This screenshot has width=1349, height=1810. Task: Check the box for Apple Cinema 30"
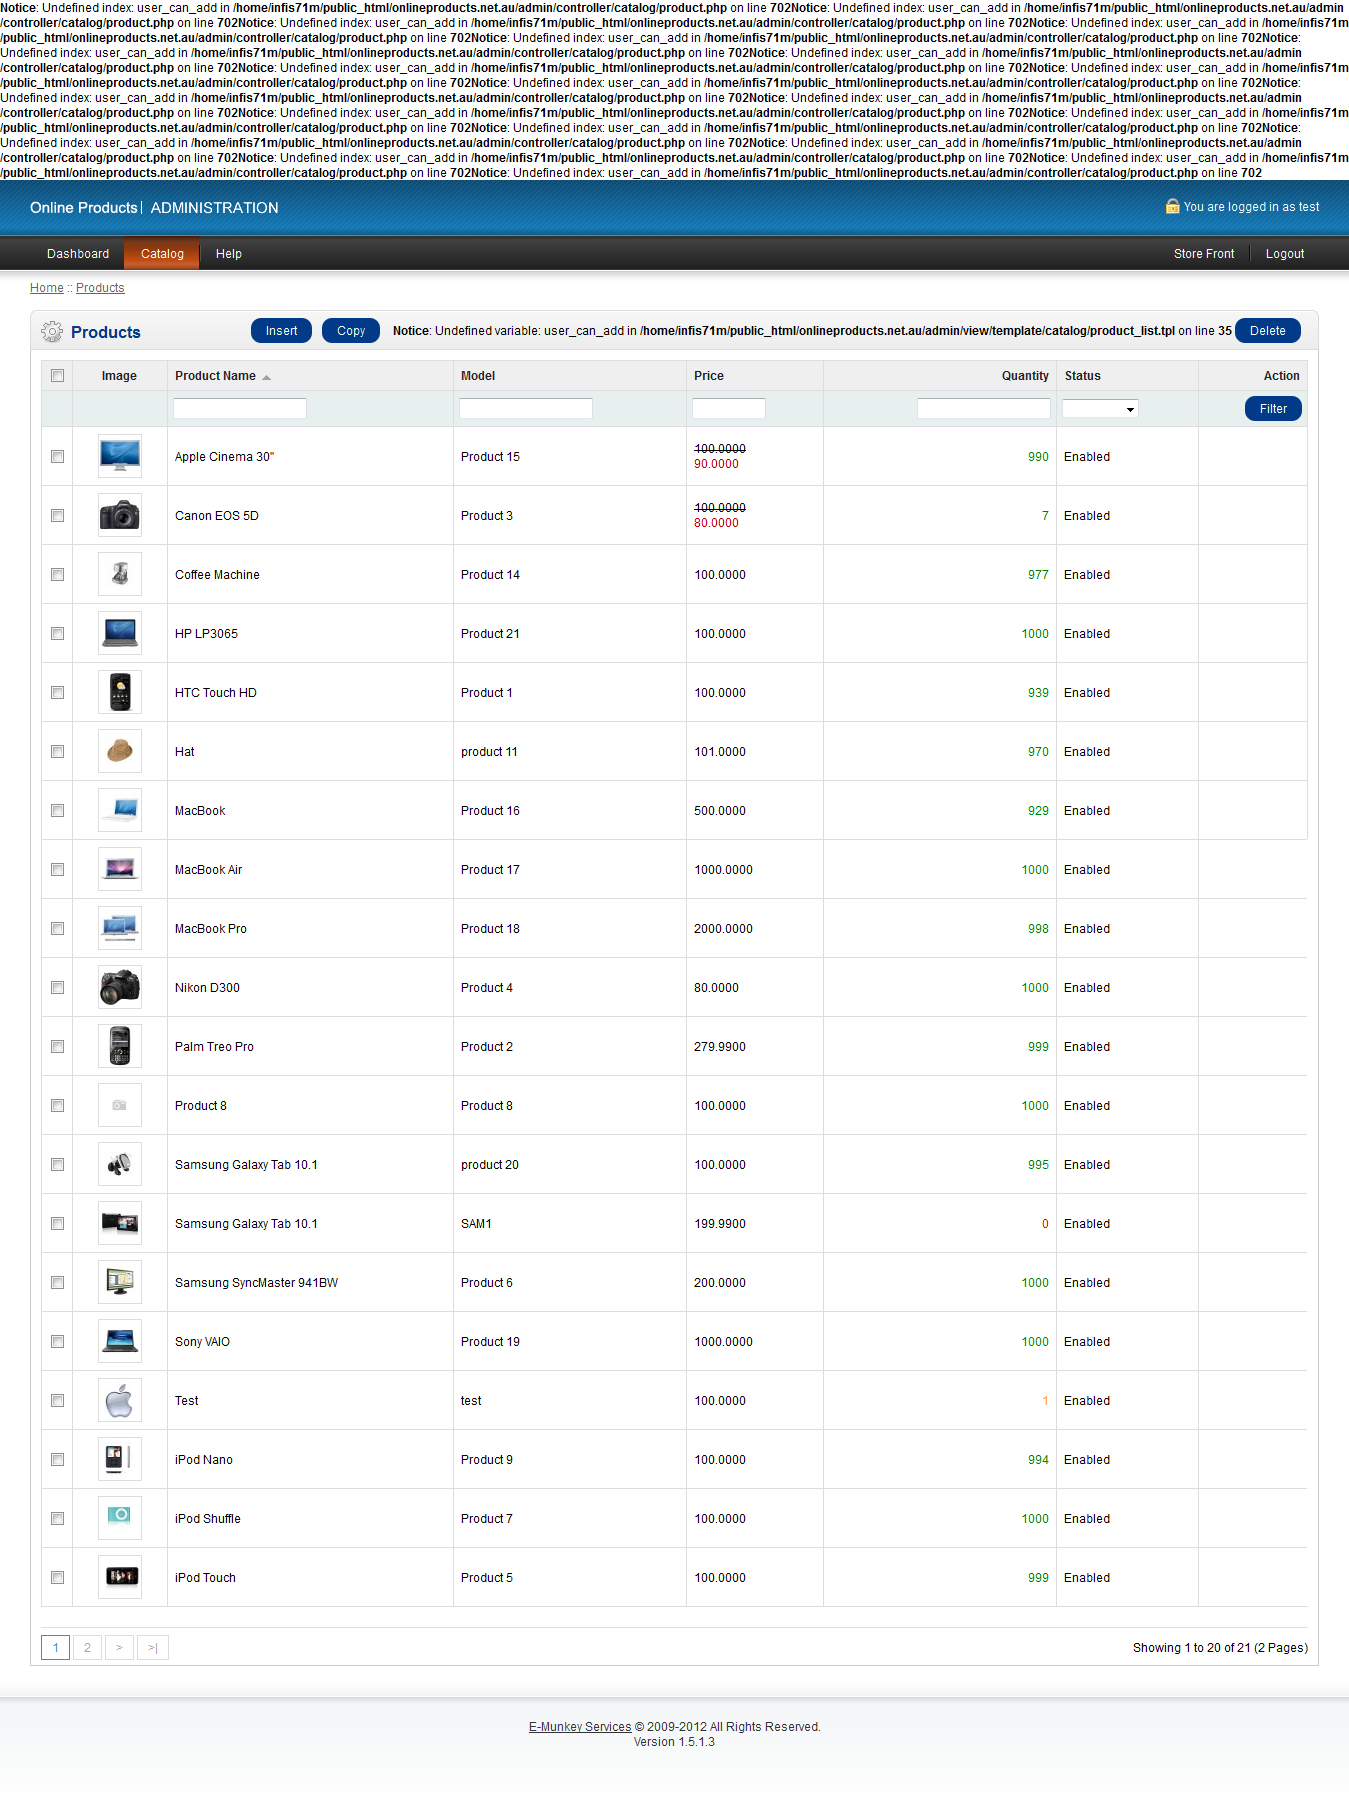click(57, 457)
